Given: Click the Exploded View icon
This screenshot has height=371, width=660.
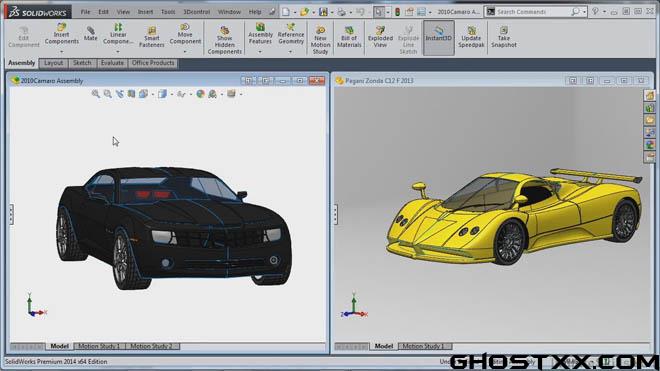Looking at the screenshot, I should point(380,37).
